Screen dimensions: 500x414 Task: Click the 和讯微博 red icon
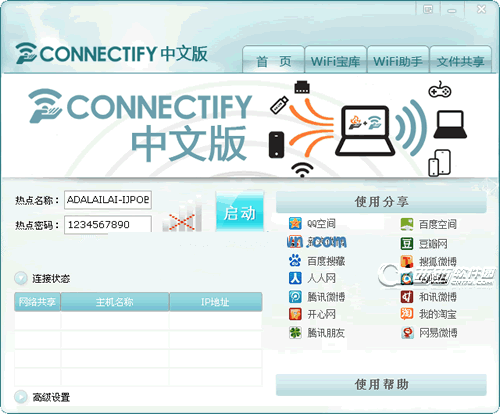407,296
